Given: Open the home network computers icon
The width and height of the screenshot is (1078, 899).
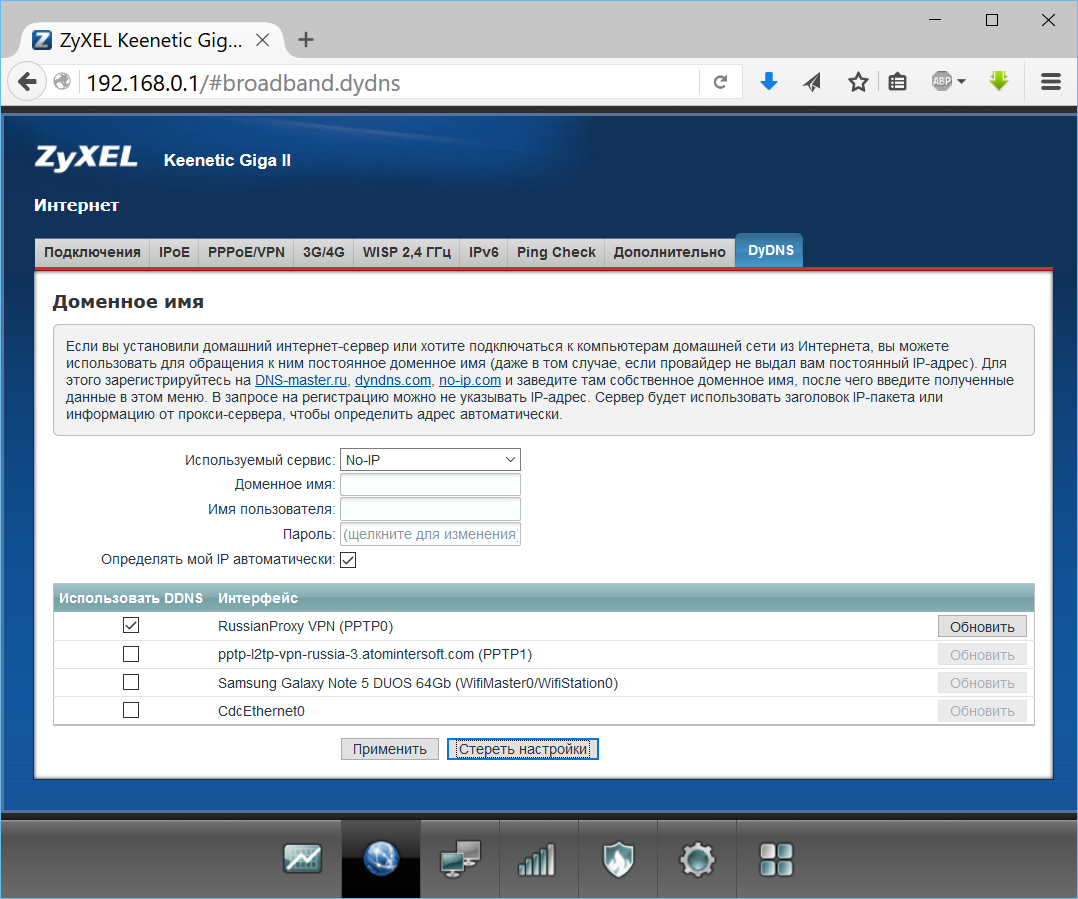Looking at the screenshot, I should pyautogui.click(x=460, y=859).
